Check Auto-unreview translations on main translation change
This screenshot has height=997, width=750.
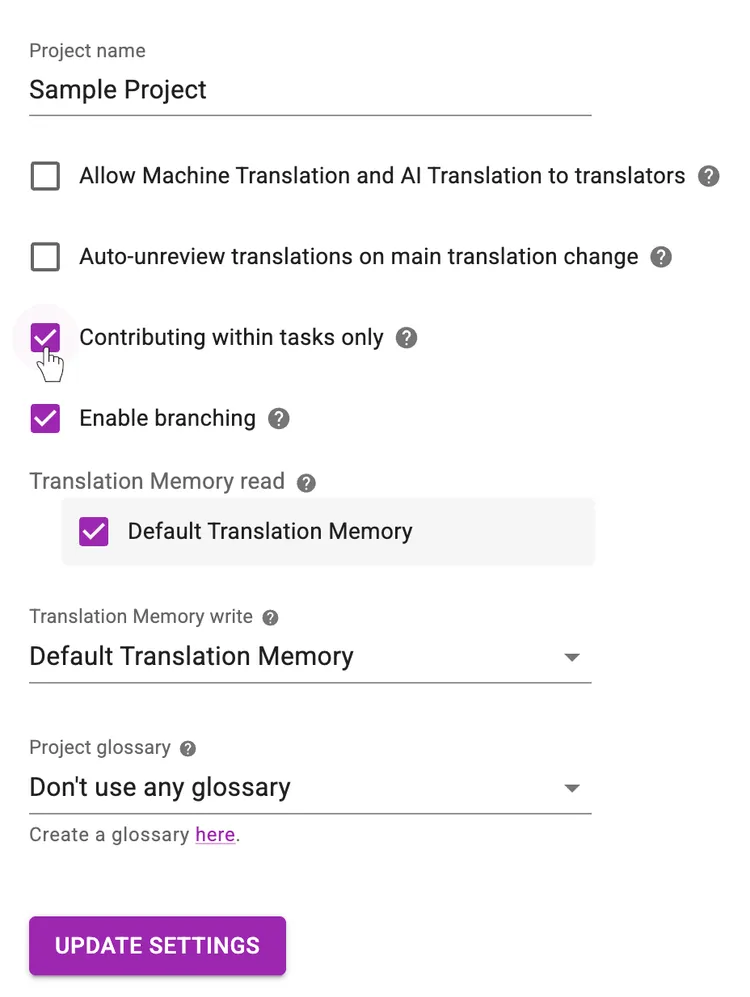click(44, 257)
